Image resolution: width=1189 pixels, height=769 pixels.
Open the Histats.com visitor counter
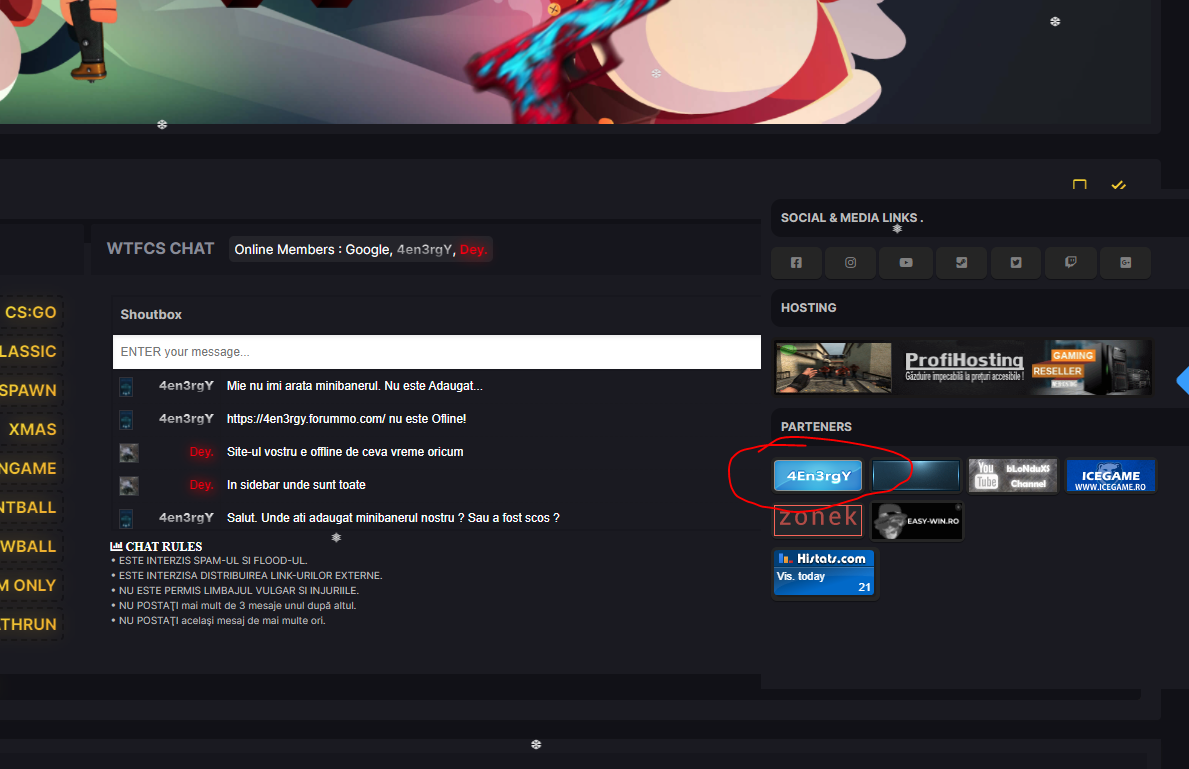point(824,573)
